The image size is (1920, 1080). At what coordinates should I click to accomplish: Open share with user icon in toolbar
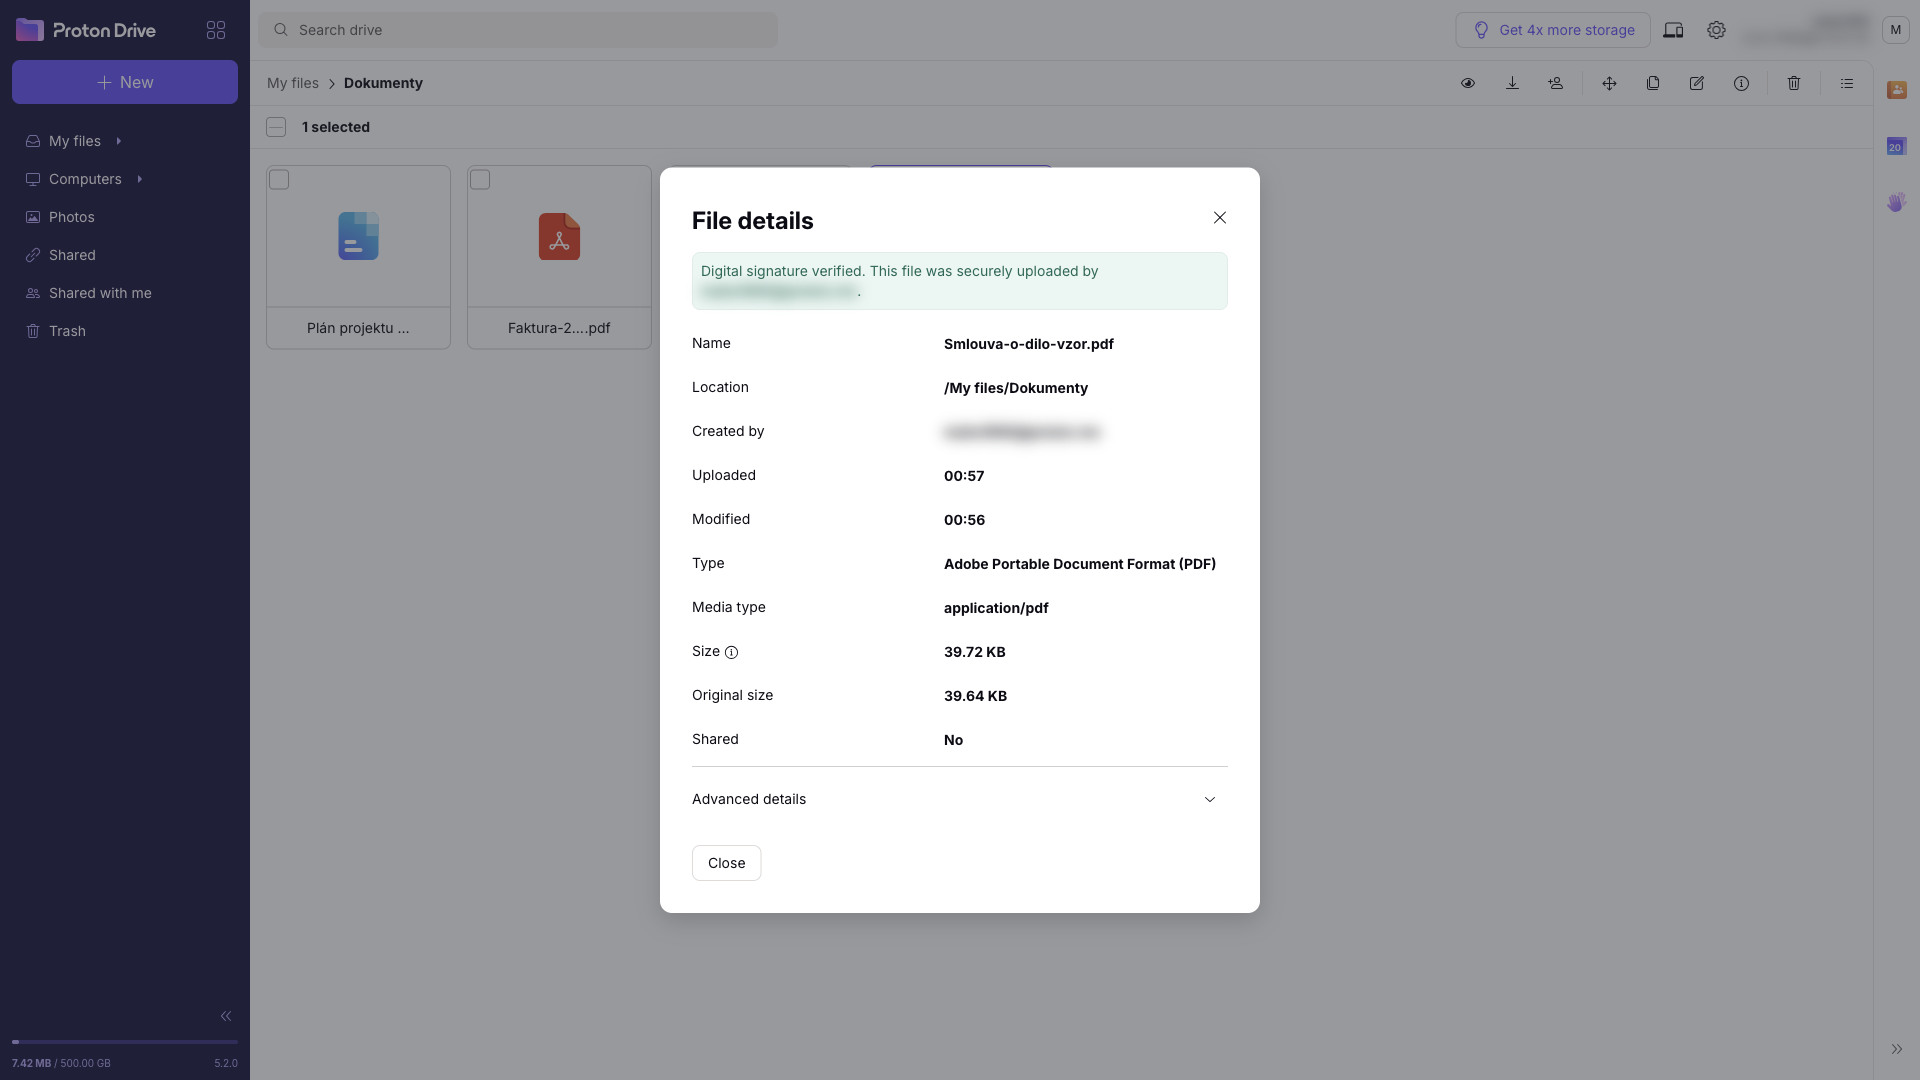(1556, 83)
